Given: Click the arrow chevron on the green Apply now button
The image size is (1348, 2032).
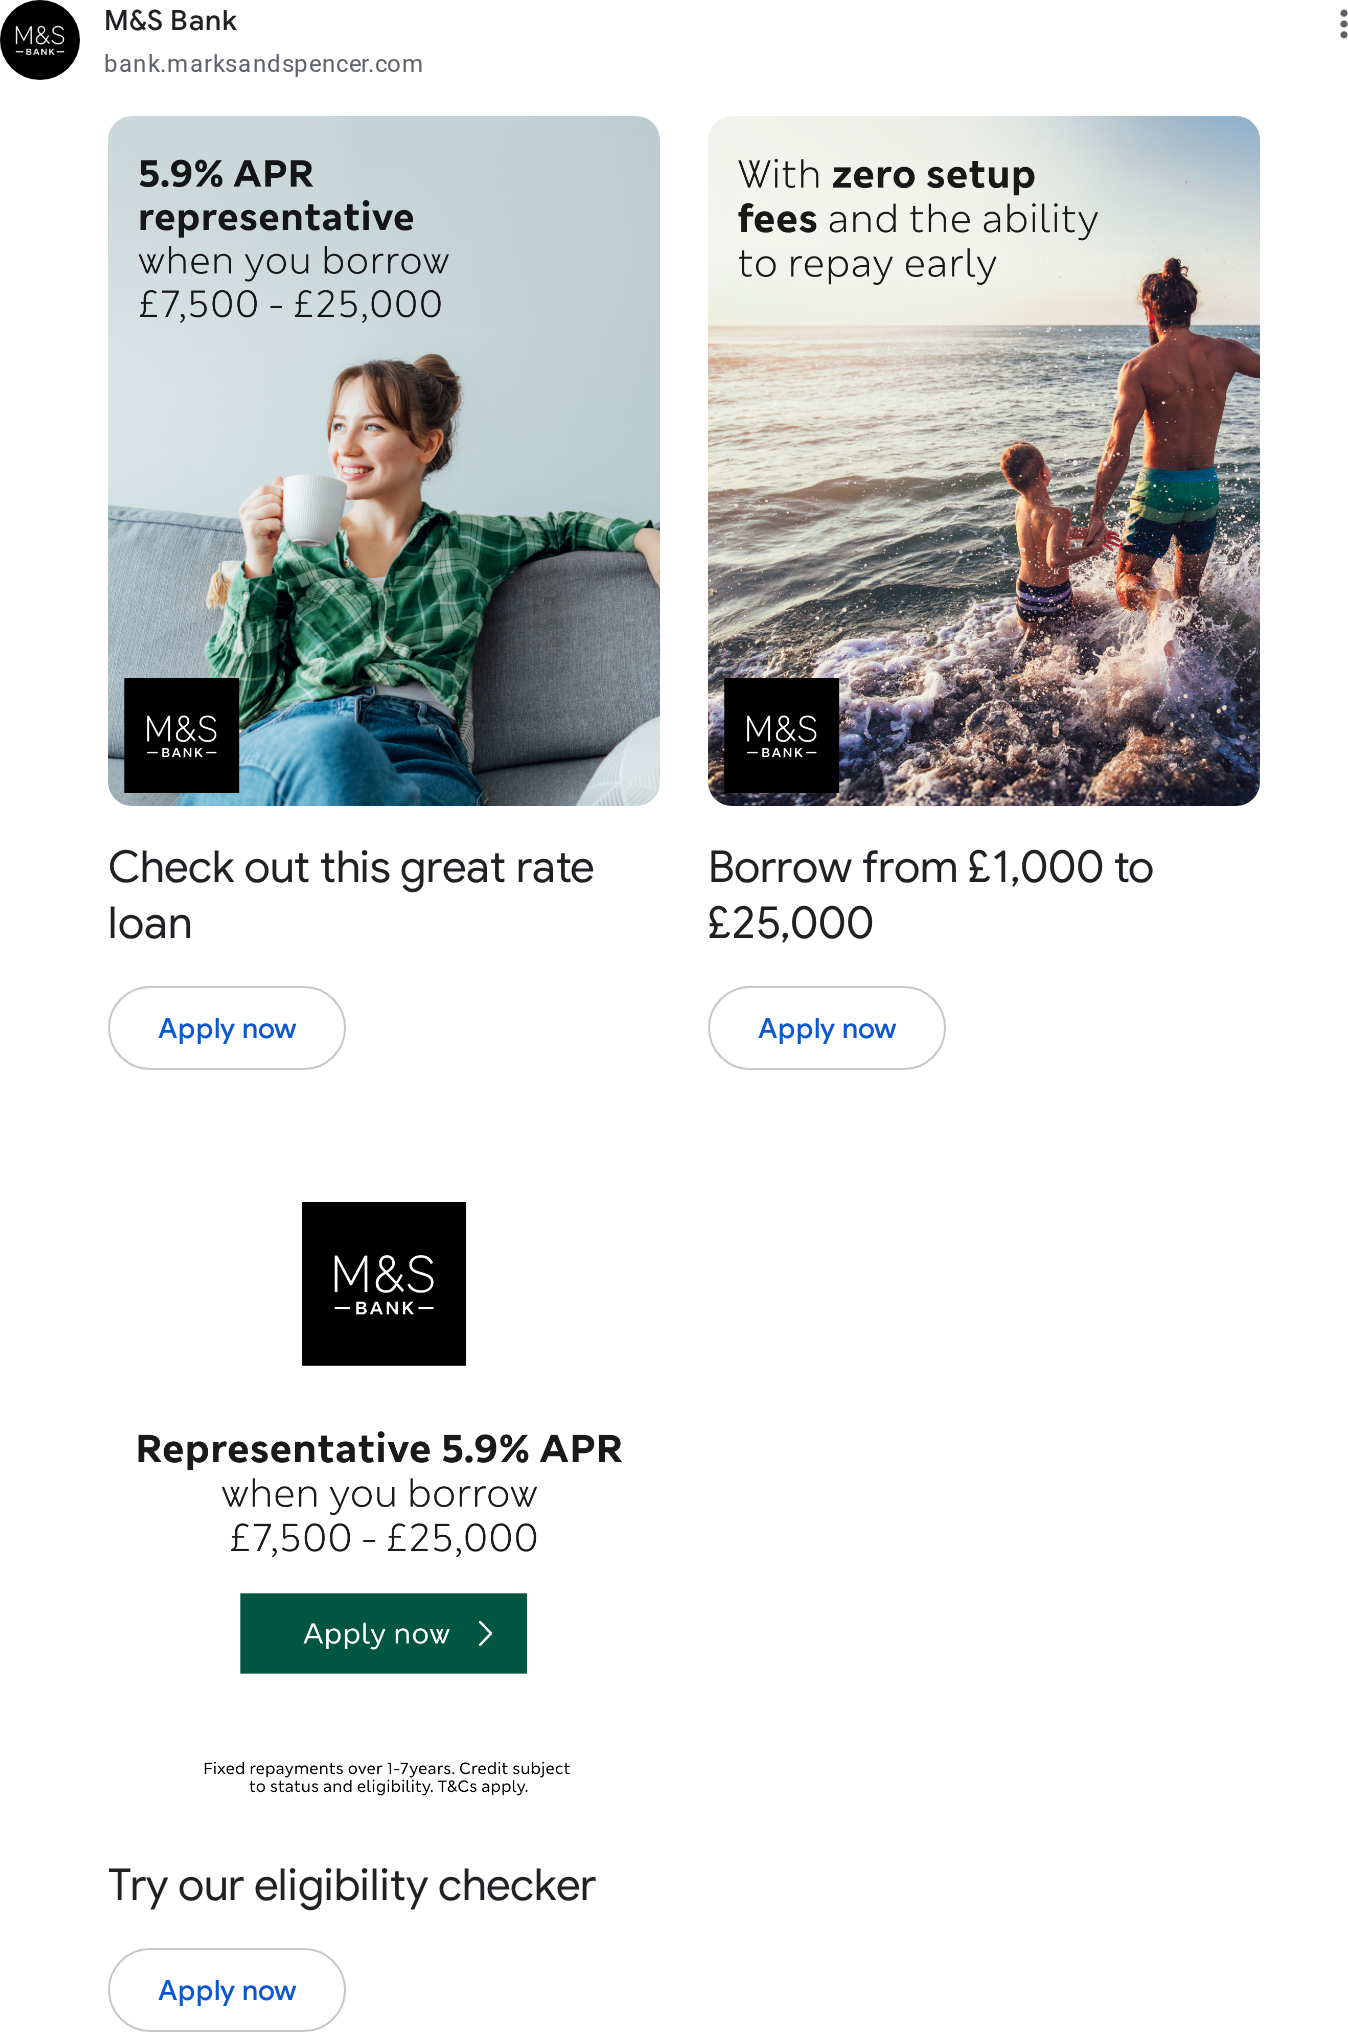Looking at the screenshot, I should (x=486, y=1633).
